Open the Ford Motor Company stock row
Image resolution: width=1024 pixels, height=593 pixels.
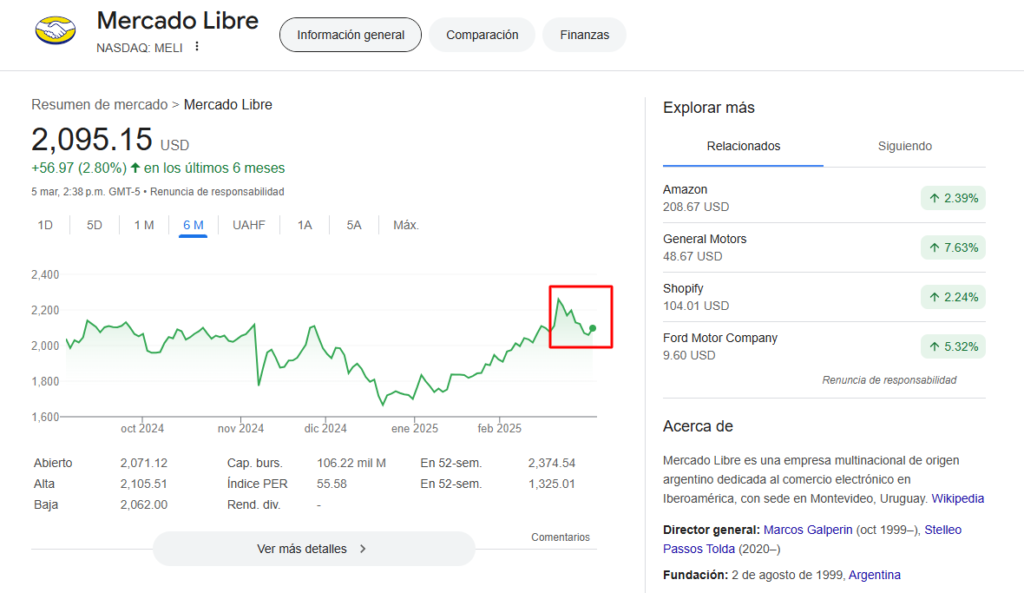click(x=824, y=347)
